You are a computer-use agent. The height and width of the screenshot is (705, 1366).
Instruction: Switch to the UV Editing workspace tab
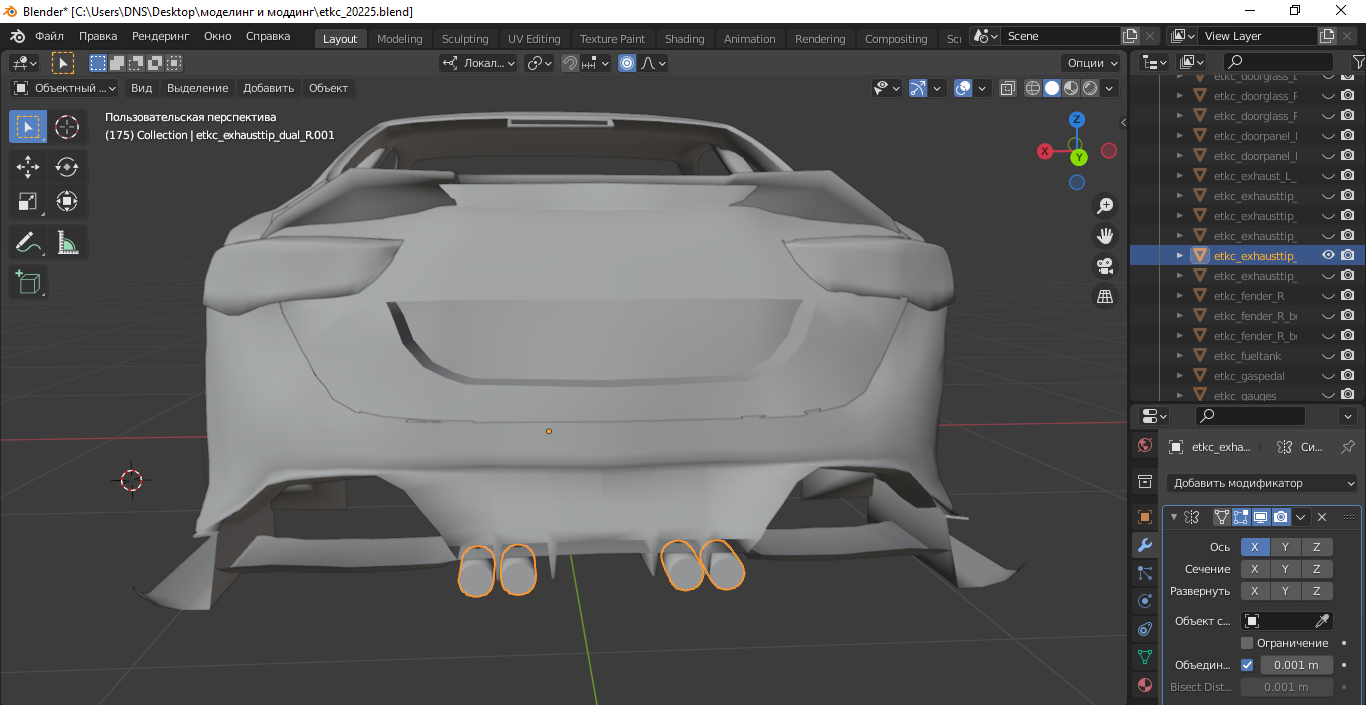coord(534,39)
